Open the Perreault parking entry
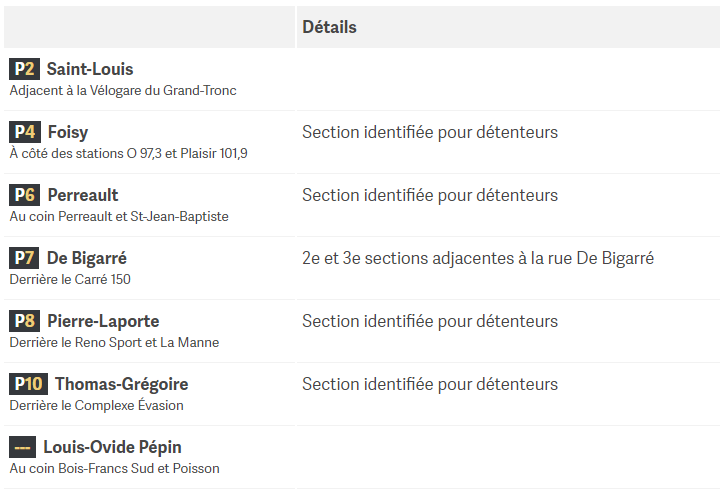The width and height of the screenshot is (725, 493). point(83,195)
